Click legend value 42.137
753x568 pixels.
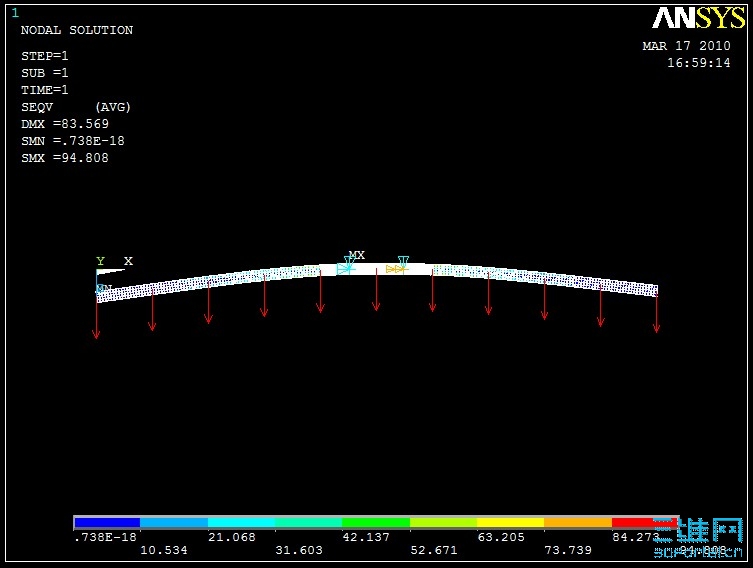click(x=366, y=537)
